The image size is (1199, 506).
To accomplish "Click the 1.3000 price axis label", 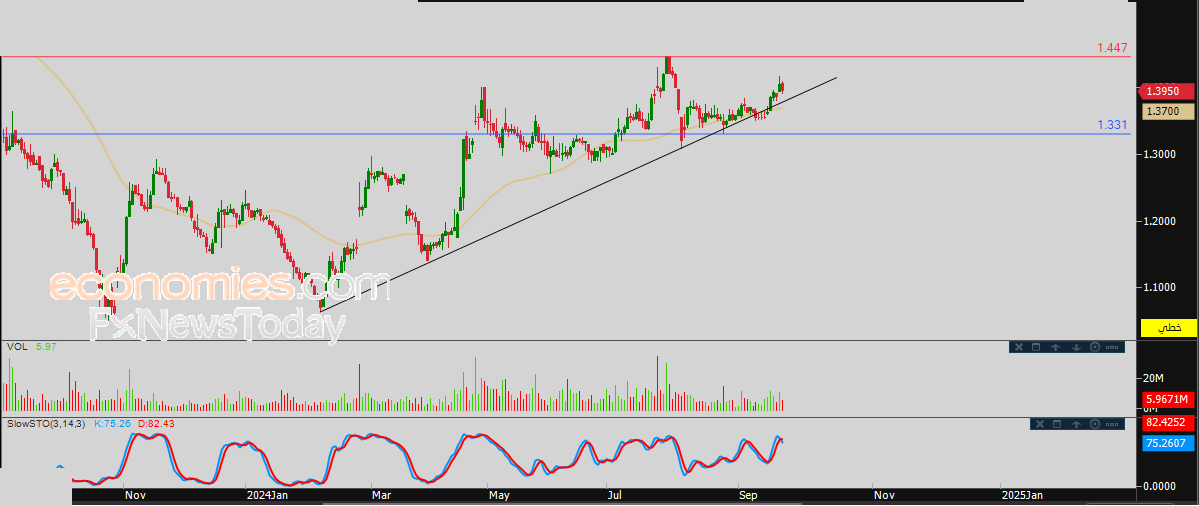I will [x=1160, y=154].
